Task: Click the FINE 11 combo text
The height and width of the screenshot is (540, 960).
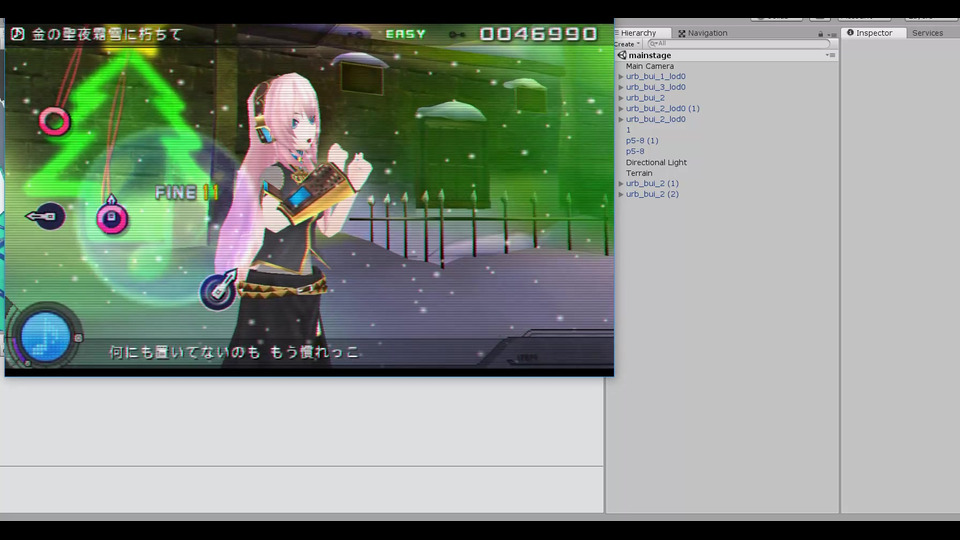Action: [187, 193]
